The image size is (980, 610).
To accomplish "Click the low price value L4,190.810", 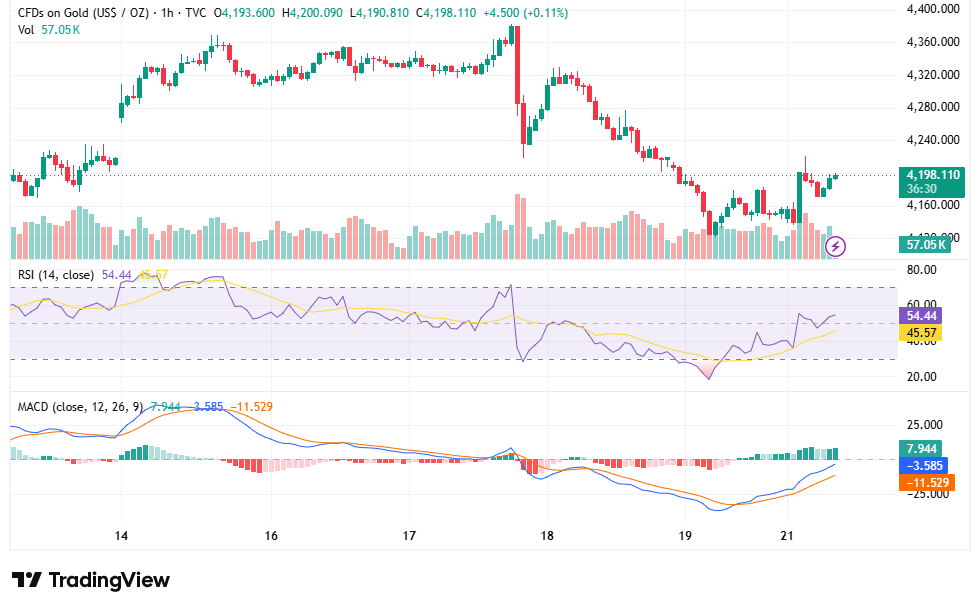I will tap(379, 12).
